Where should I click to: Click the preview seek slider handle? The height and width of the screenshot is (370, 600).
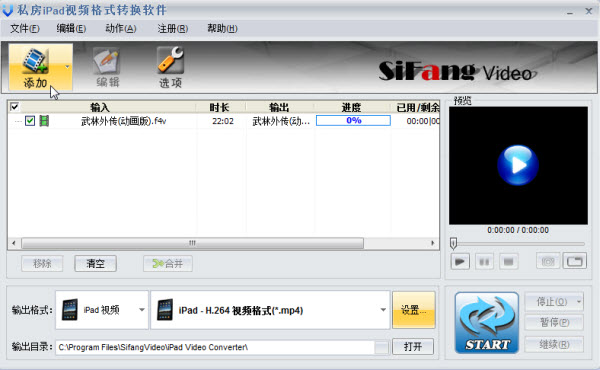coord(453,243)
